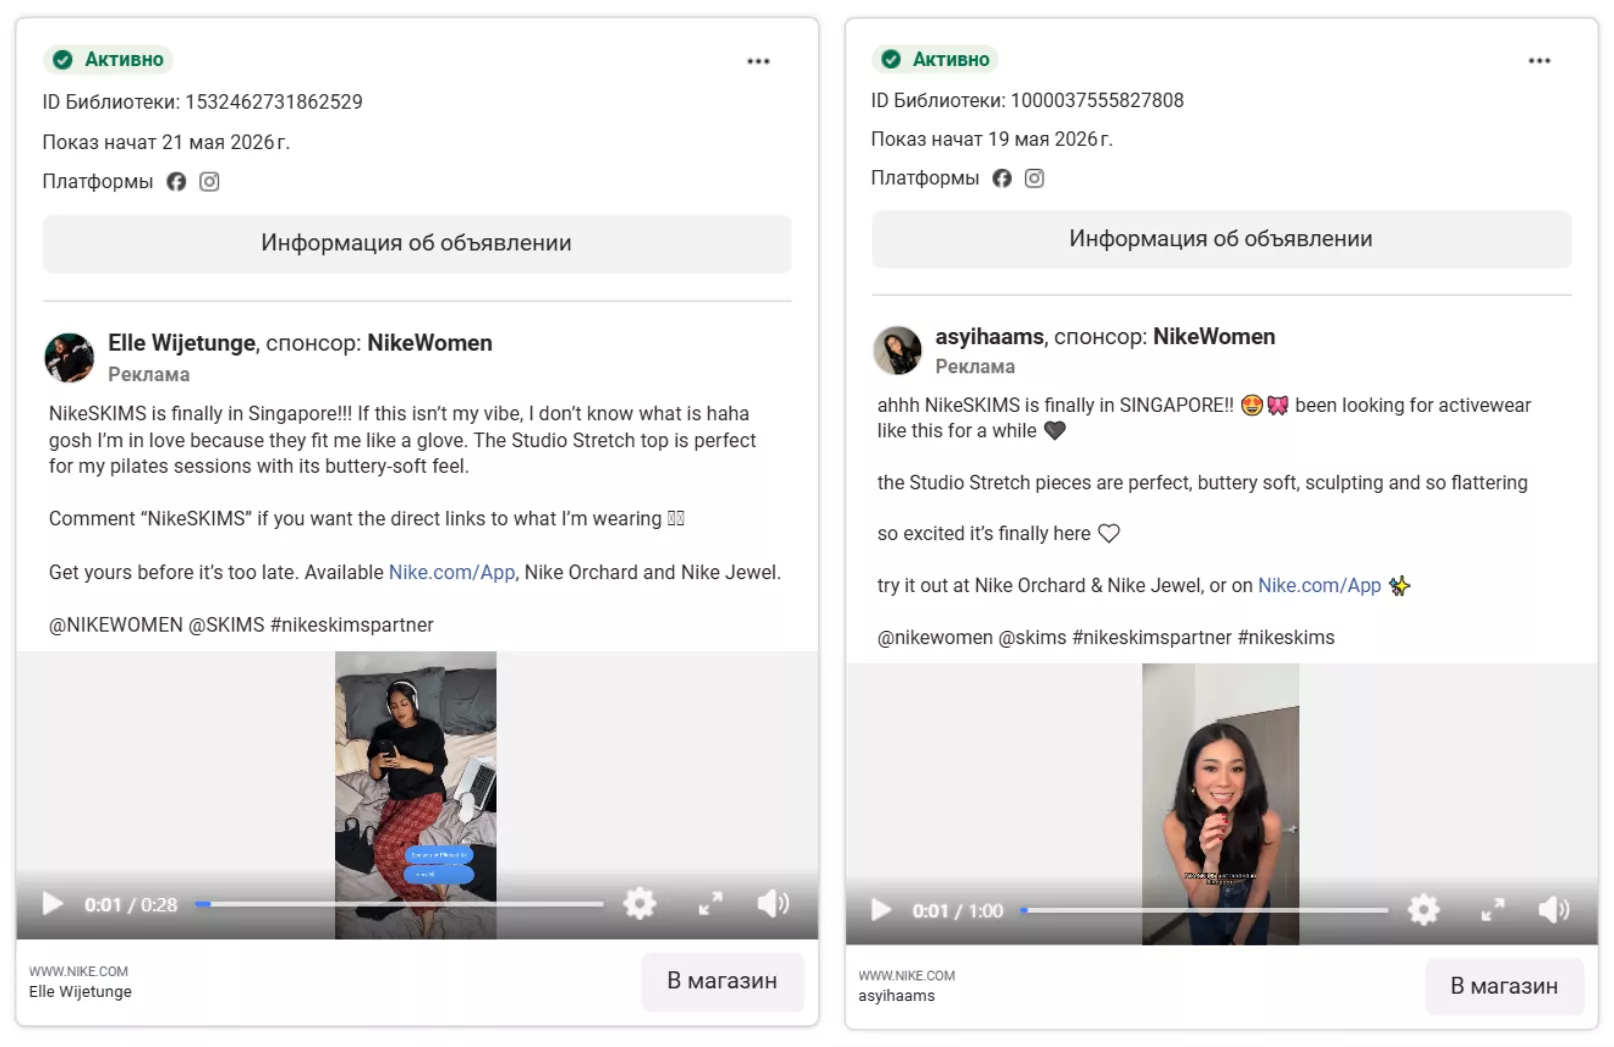The width and height of the screenshot is (1614, 1047).
Task: Click Instagram platform icon on asyihaams ad
Action: (x=1034, y=178)
